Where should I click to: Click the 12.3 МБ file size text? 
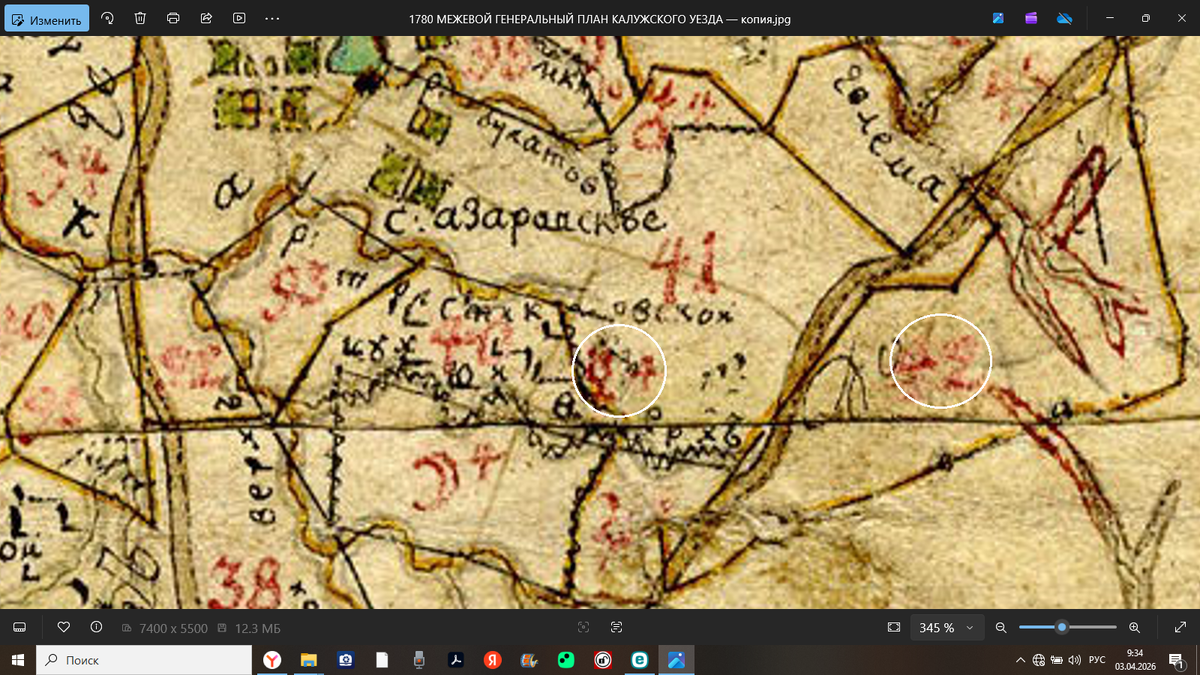pyautogui.click(x=257, y=628)
